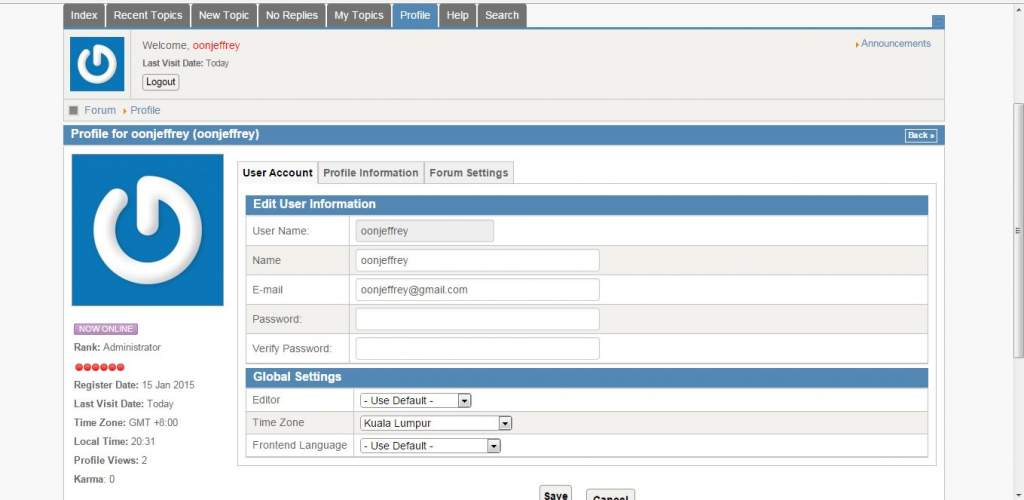Switch to the Forum Settings tab
Screen dimensions: 1024x500
point(469,173)
